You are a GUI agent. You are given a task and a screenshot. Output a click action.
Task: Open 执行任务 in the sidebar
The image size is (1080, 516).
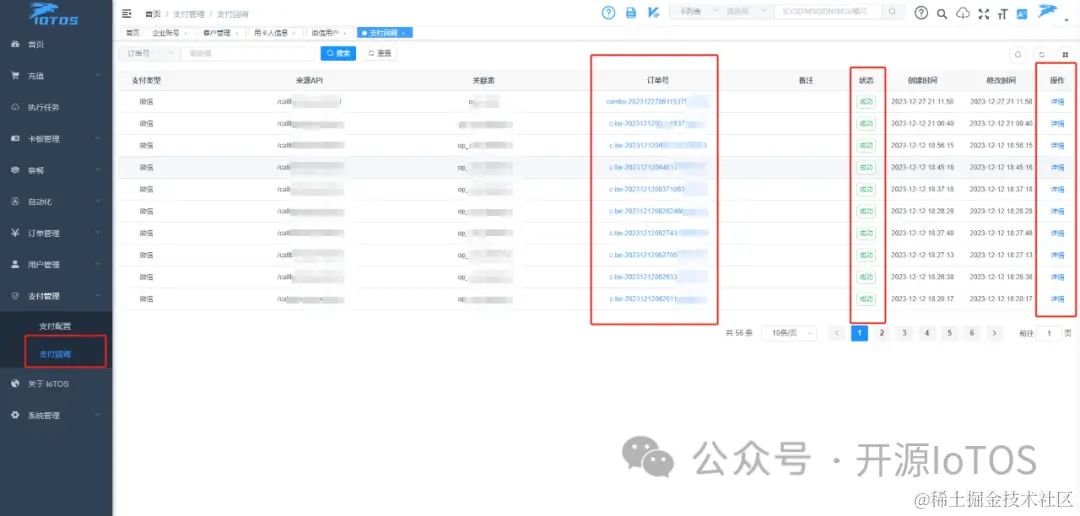pos(56,107)
